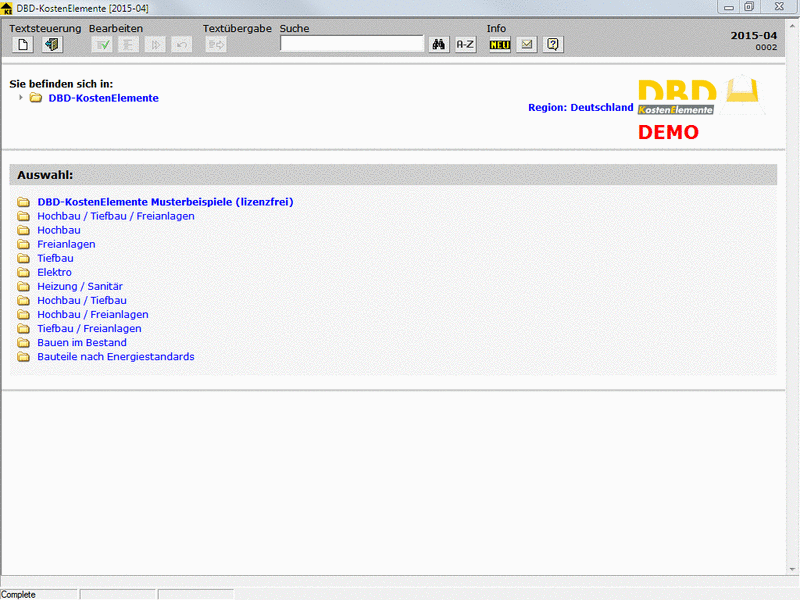Click the DBD KostenElemente logo
Viewport: 800px width, 600px height.
pos(702,95)
